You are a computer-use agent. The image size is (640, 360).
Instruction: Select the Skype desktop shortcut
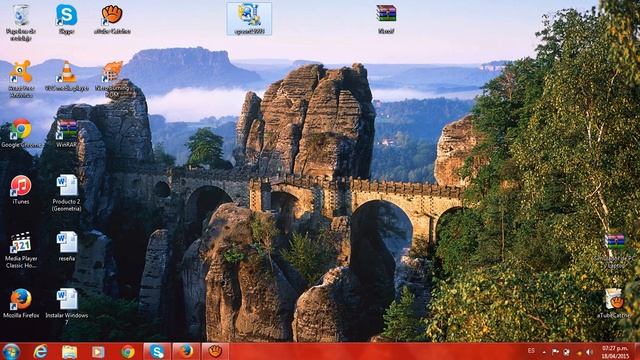pyautogui.click(x=66, y=19)
